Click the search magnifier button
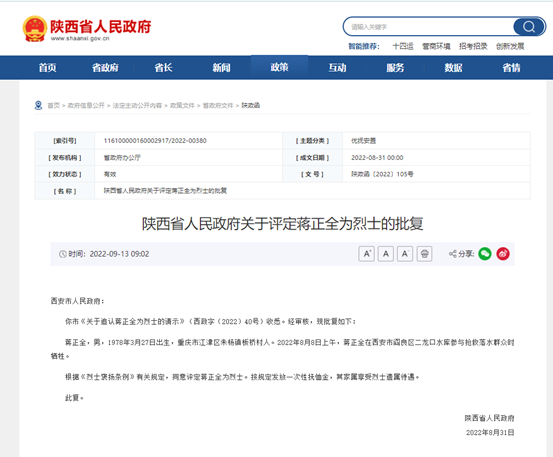Screen dimensions: 553x457 529,26
